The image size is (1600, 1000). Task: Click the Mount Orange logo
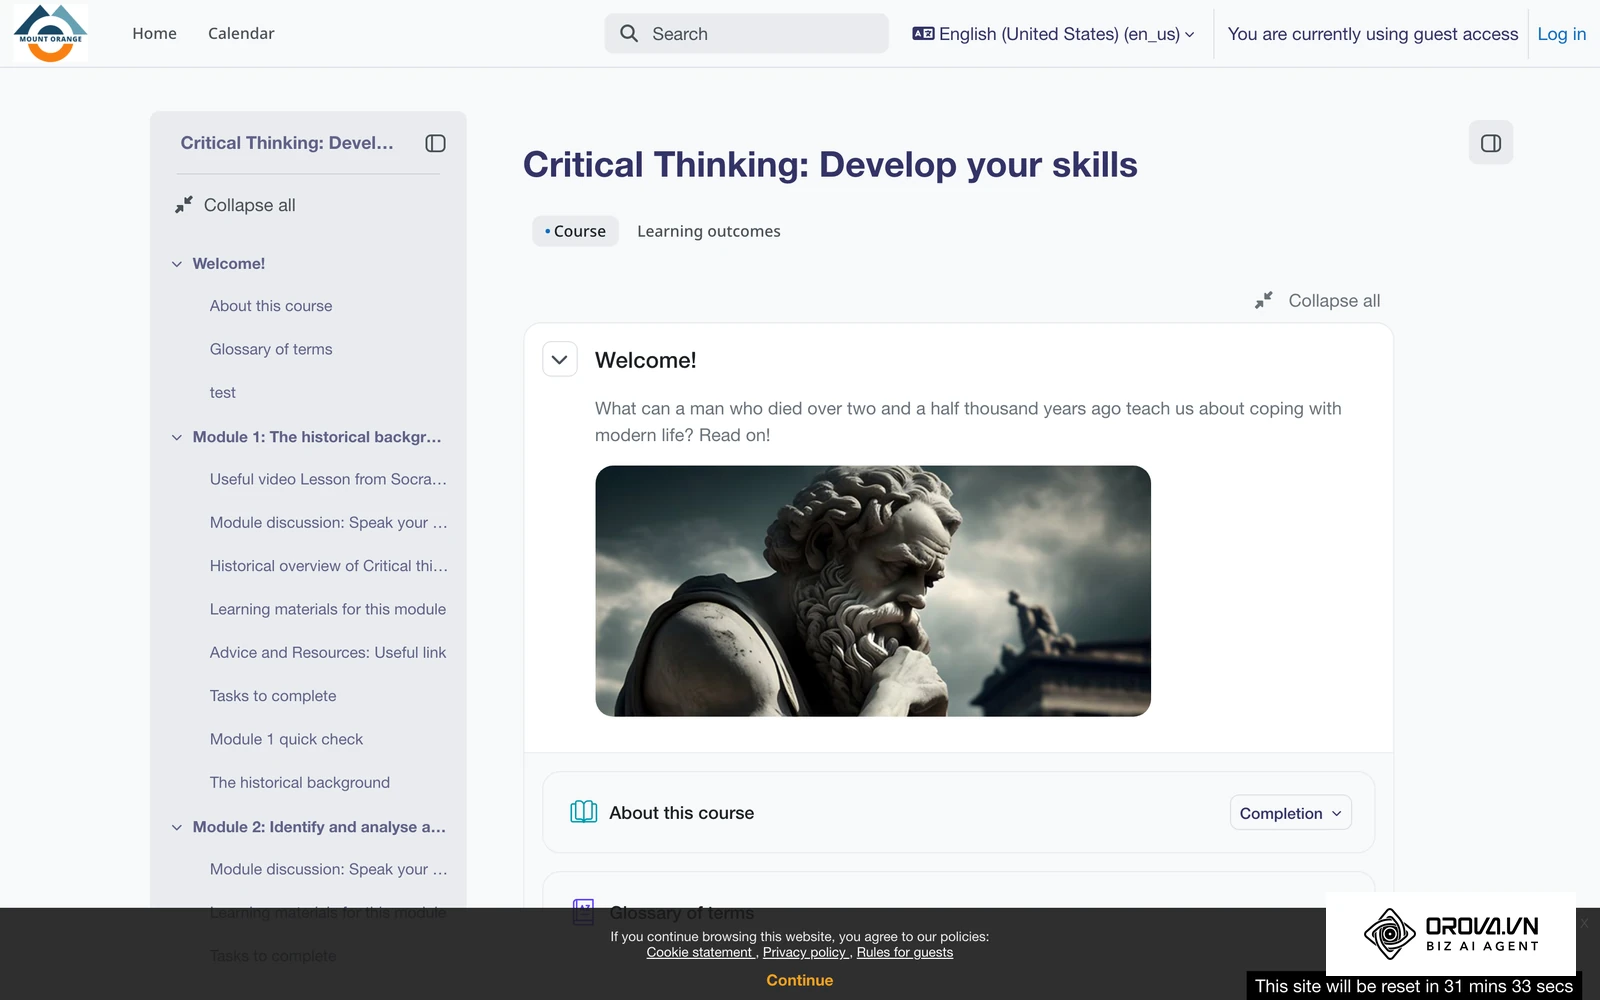tap(50, 33)
